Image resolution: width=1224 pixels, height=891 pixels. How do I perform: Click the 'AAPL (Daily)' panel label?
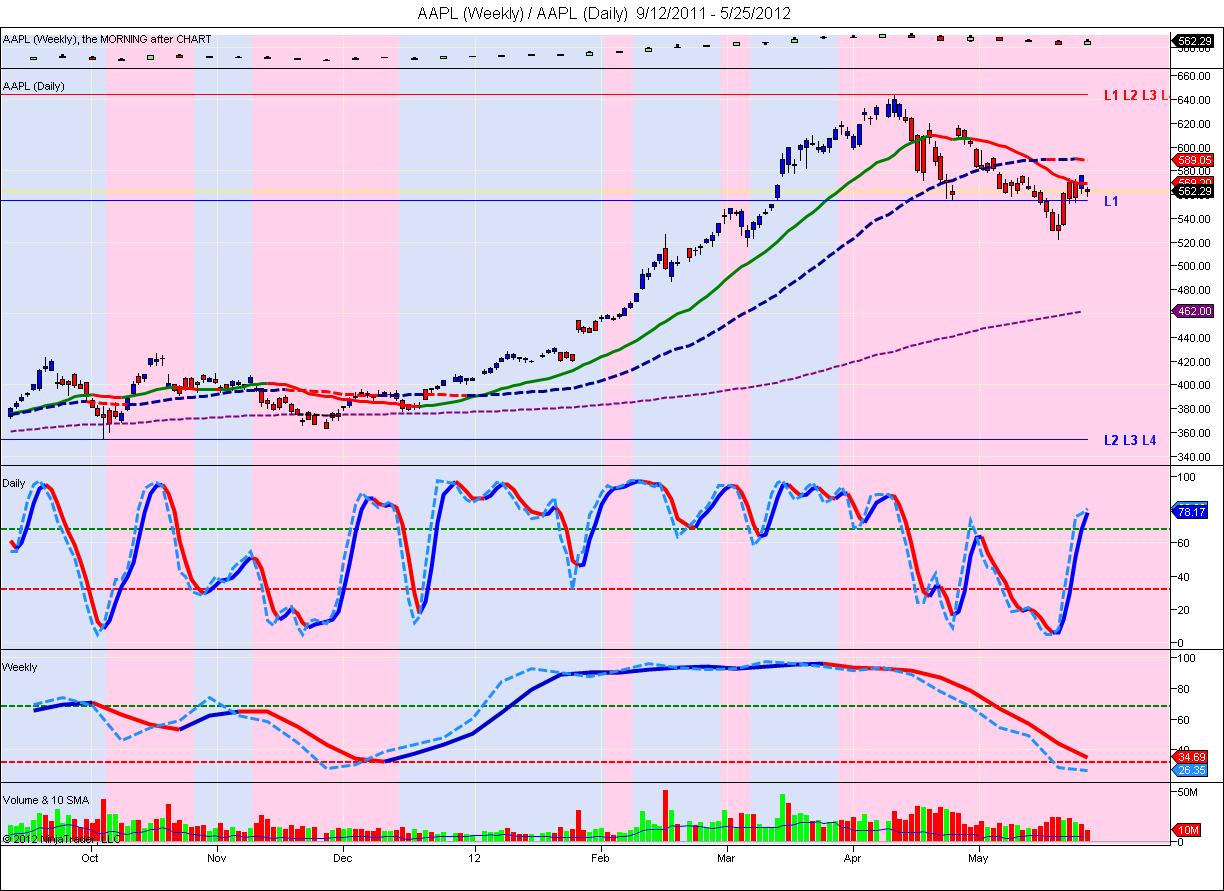tap(34, 86)
